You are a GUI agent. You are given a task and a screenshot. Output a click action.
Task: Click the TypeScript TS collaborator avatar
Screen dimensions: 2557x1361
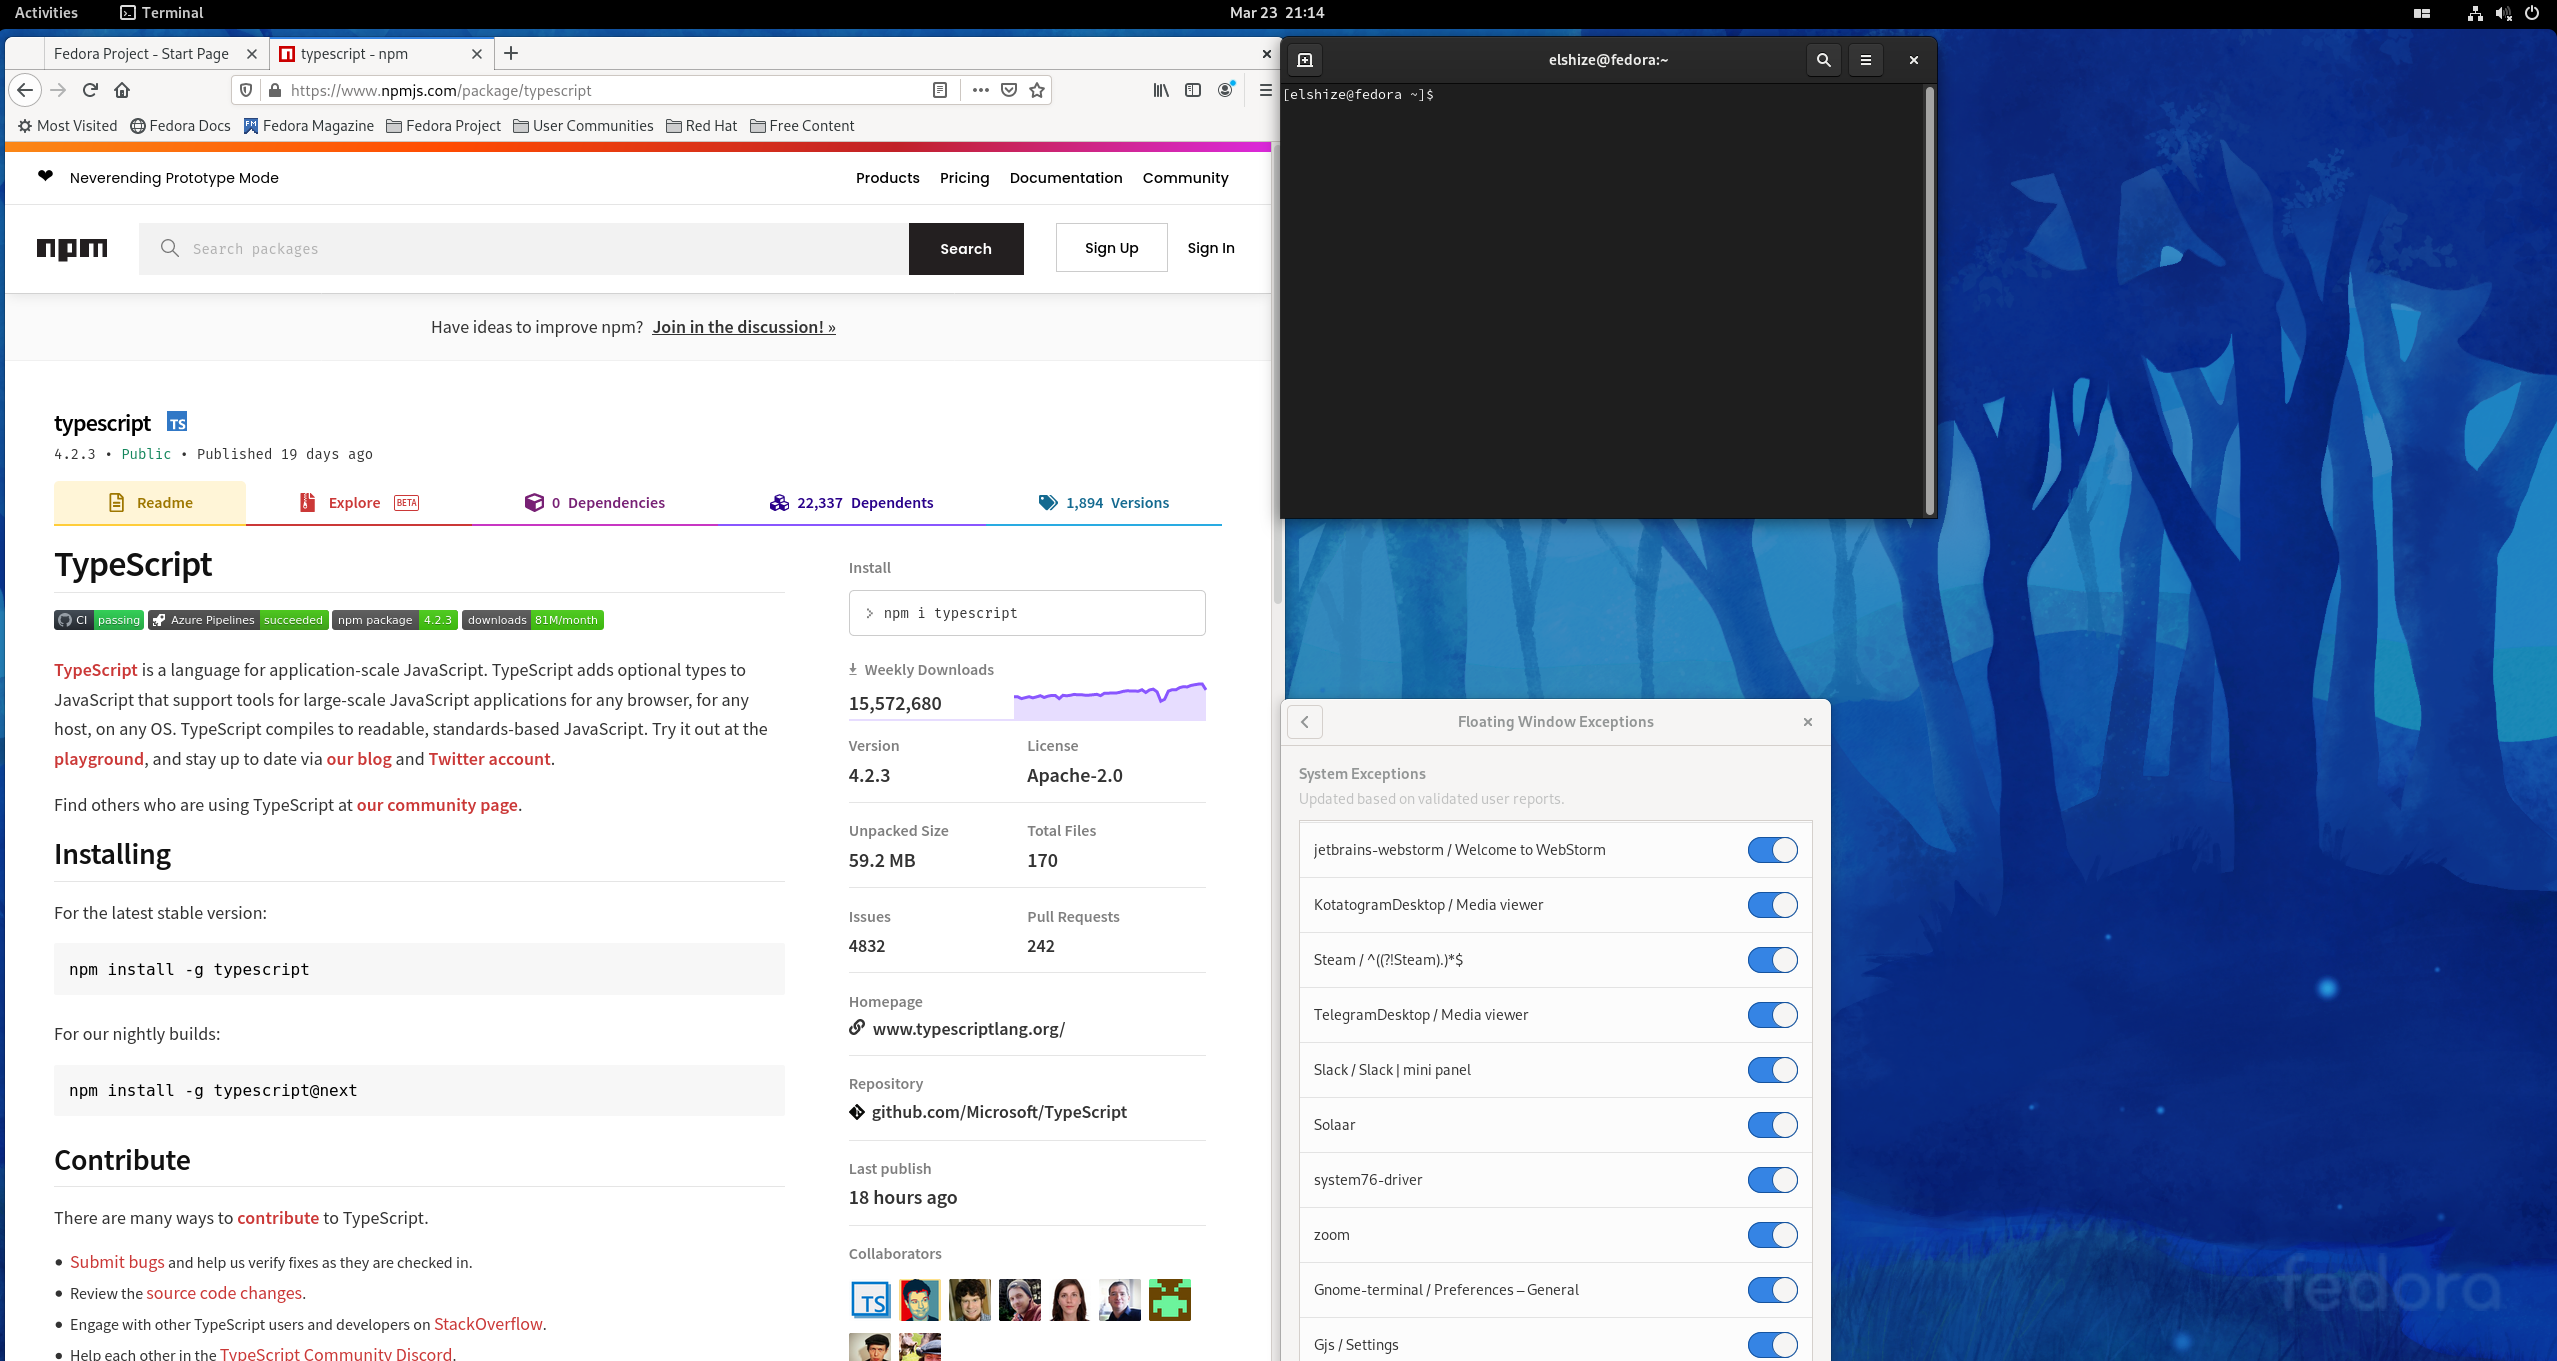(x=869, y=1300)
